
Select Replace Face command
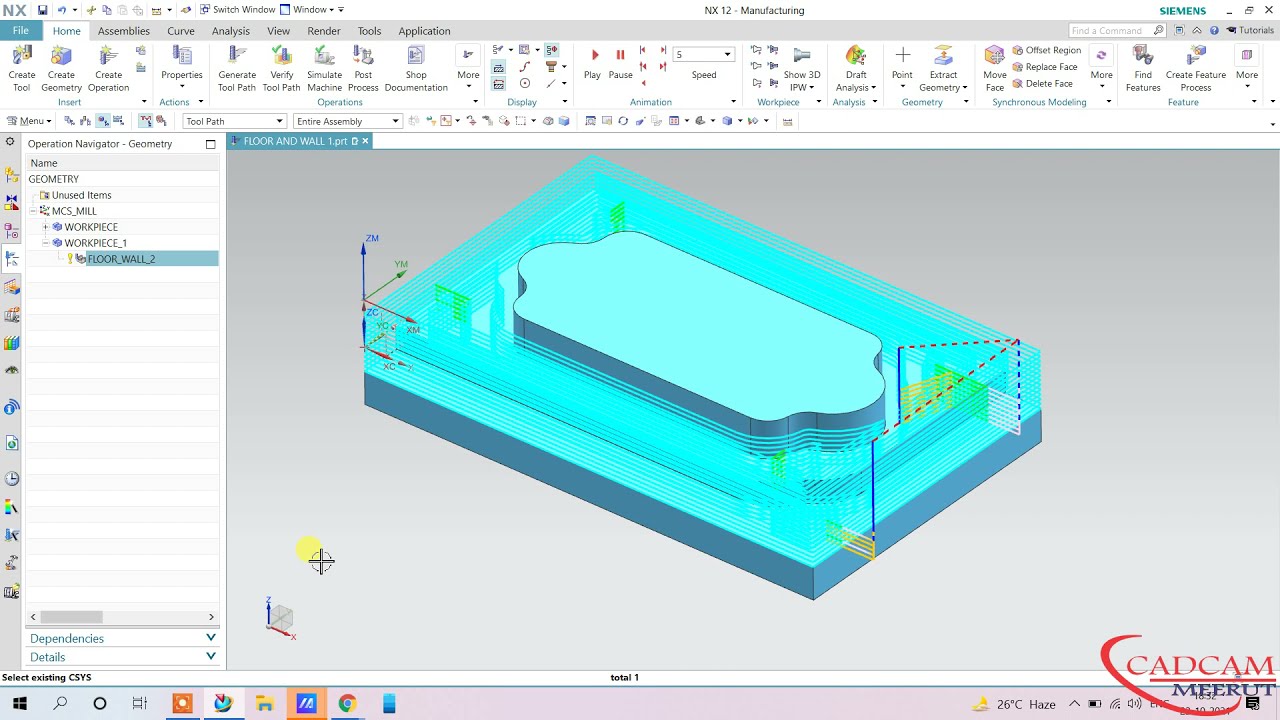coord(1044,67)
